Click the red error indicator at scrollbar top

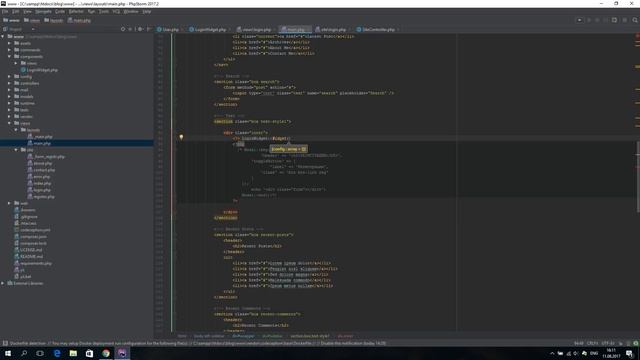[637, 36]
